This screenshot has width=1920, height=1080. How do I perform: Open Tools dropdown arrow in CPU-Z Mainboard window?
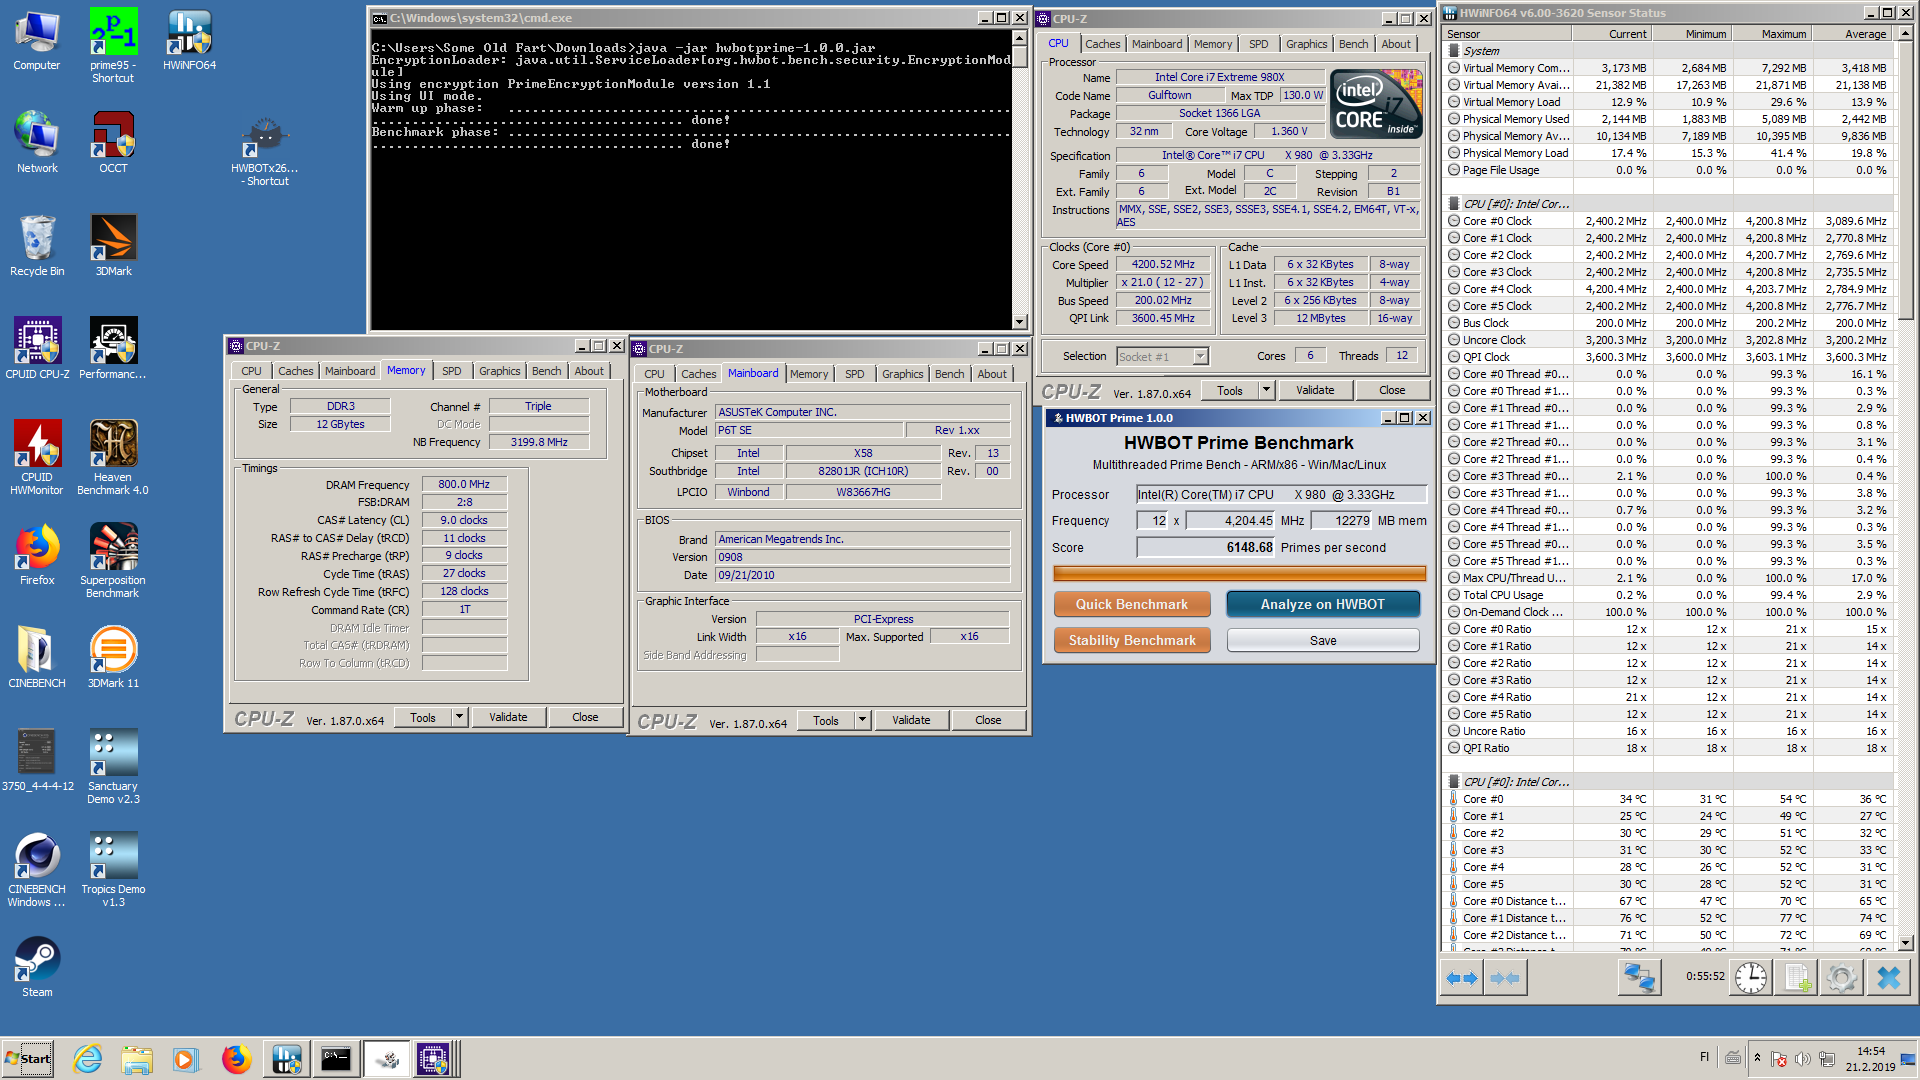point(862,720)
